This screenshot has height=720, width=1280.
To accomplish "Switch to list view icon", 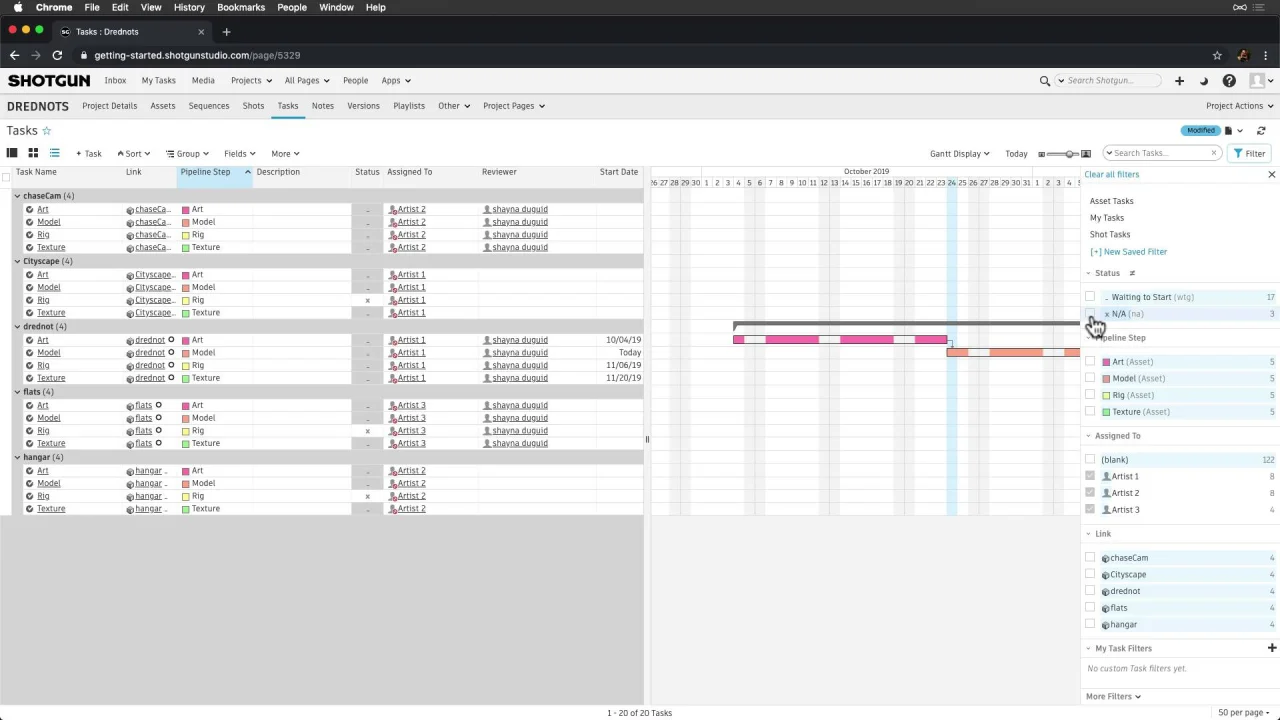I will click(x=54, y=153).
